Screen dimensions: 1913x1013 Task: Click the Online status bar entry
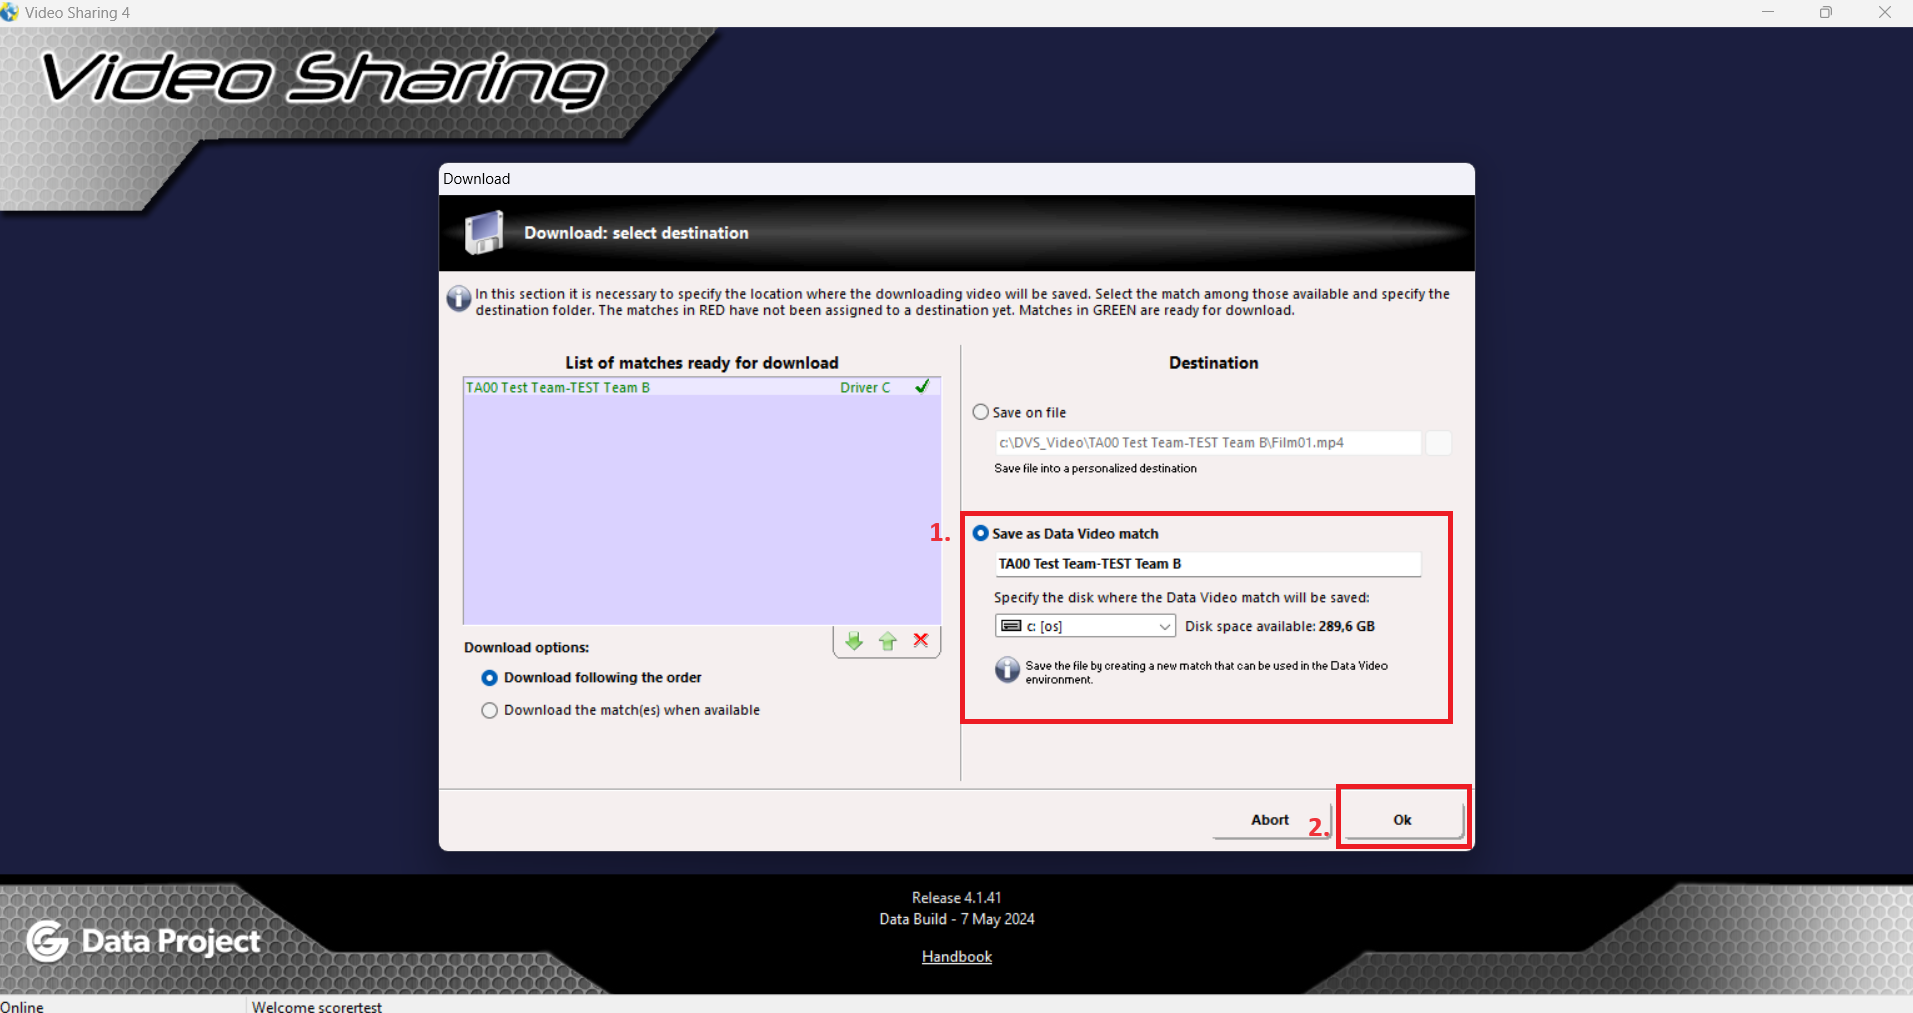(22, 1006)
